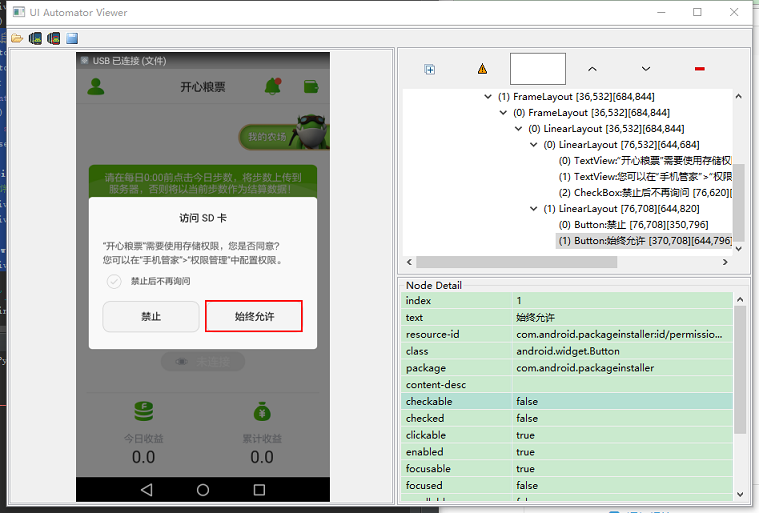The width and height of the screenshot is (759, 513).
Task: Select the (2) CheckBox 禁止后不再询问 tree row
Action: click(x=645, y=193)
